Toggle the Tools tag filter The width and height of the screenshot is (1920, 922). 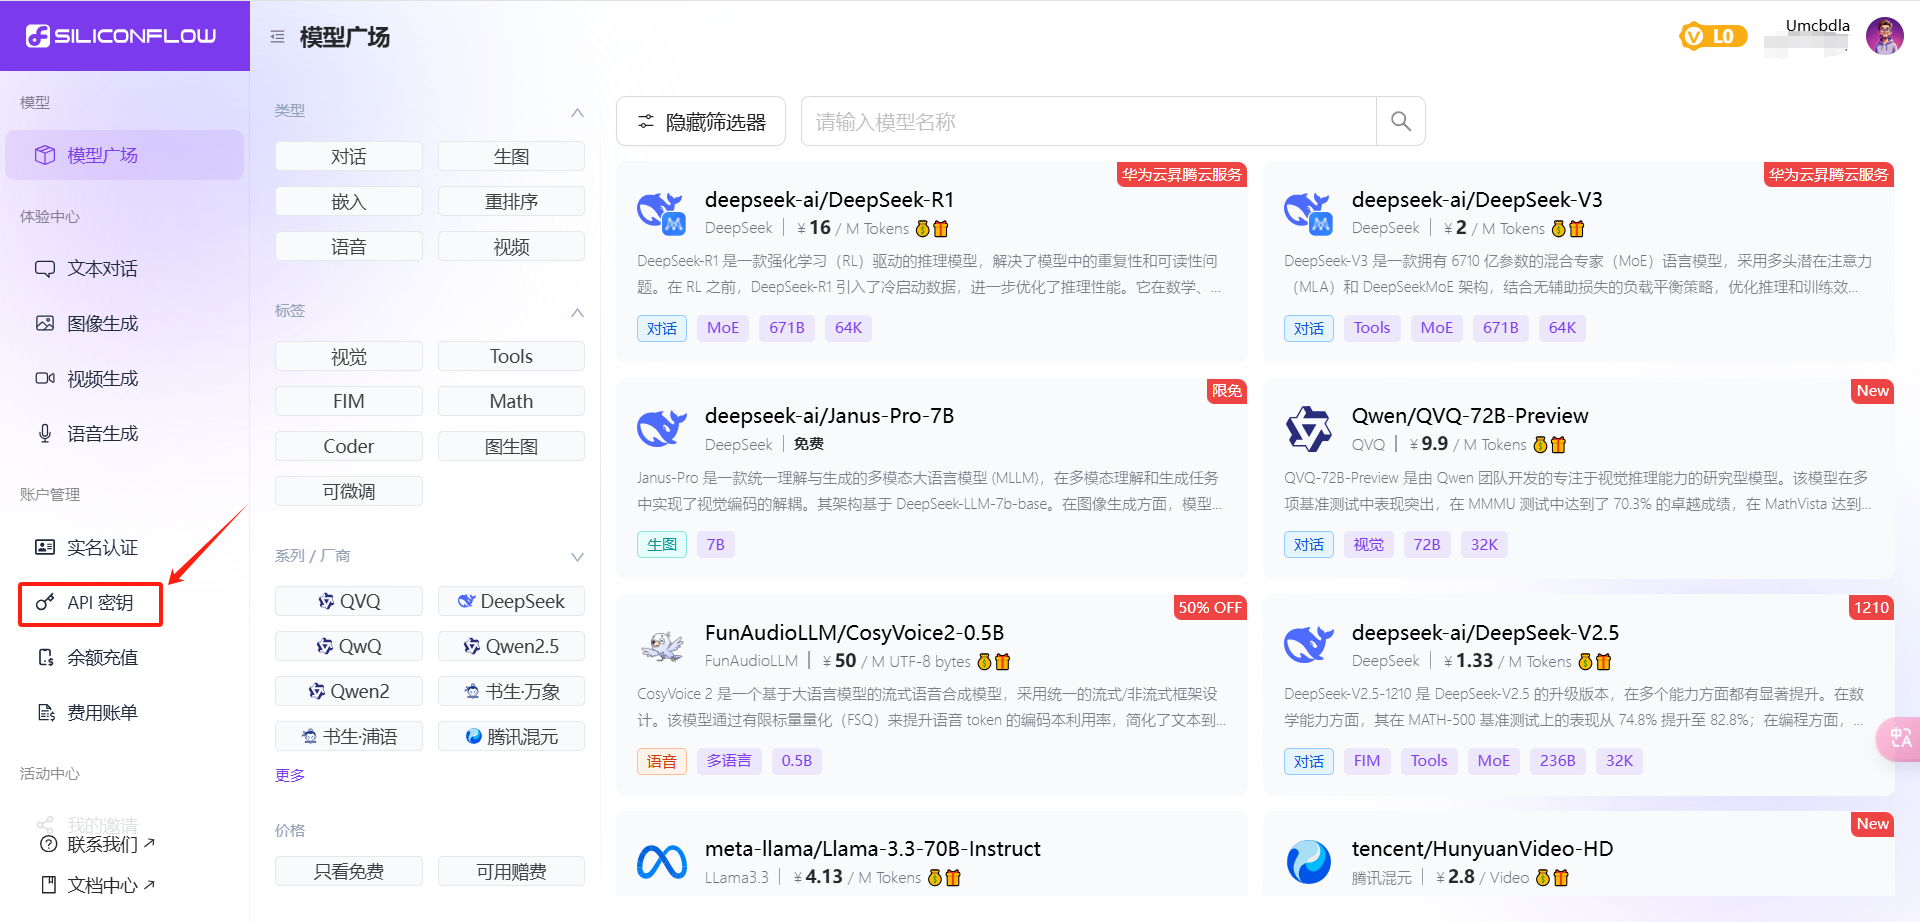[x=511, y=355]
